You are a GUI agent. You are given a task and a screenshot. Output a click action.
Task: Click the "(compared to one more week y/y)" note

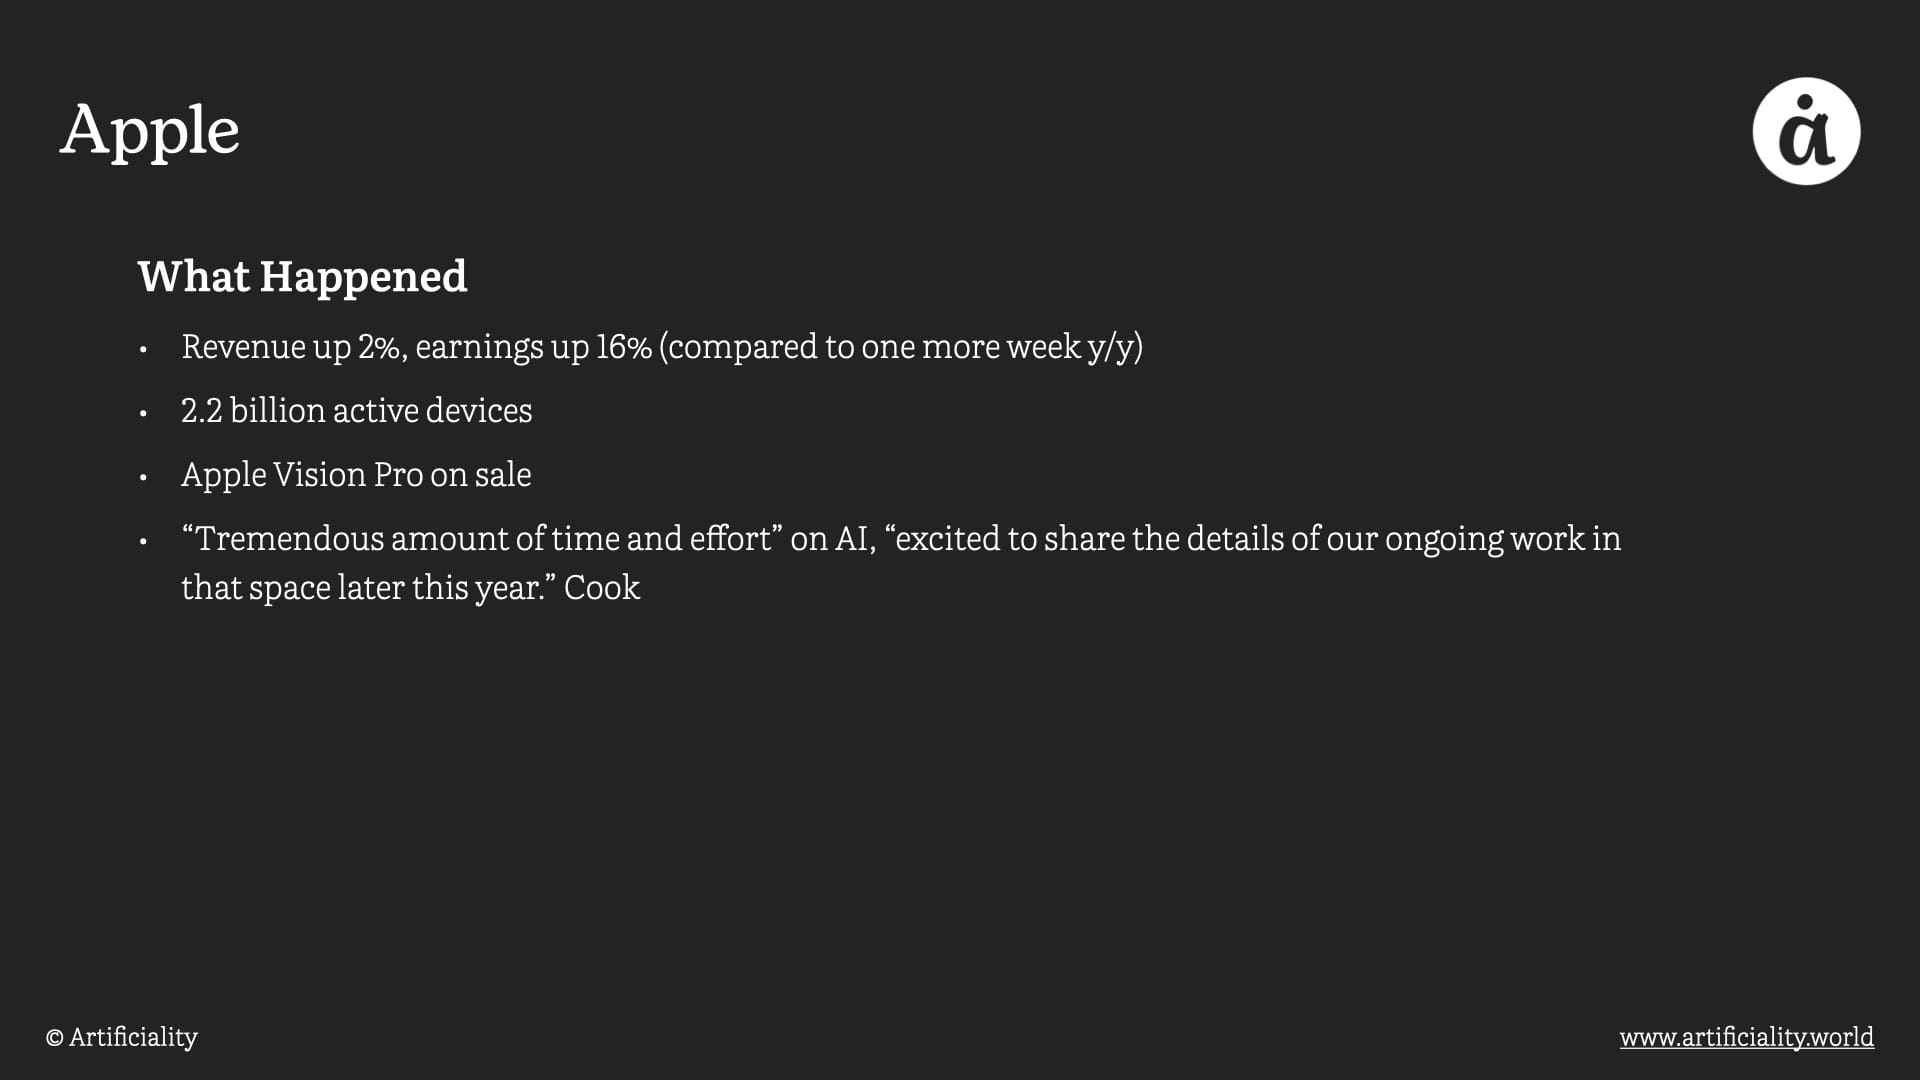[x=900, y=347]
